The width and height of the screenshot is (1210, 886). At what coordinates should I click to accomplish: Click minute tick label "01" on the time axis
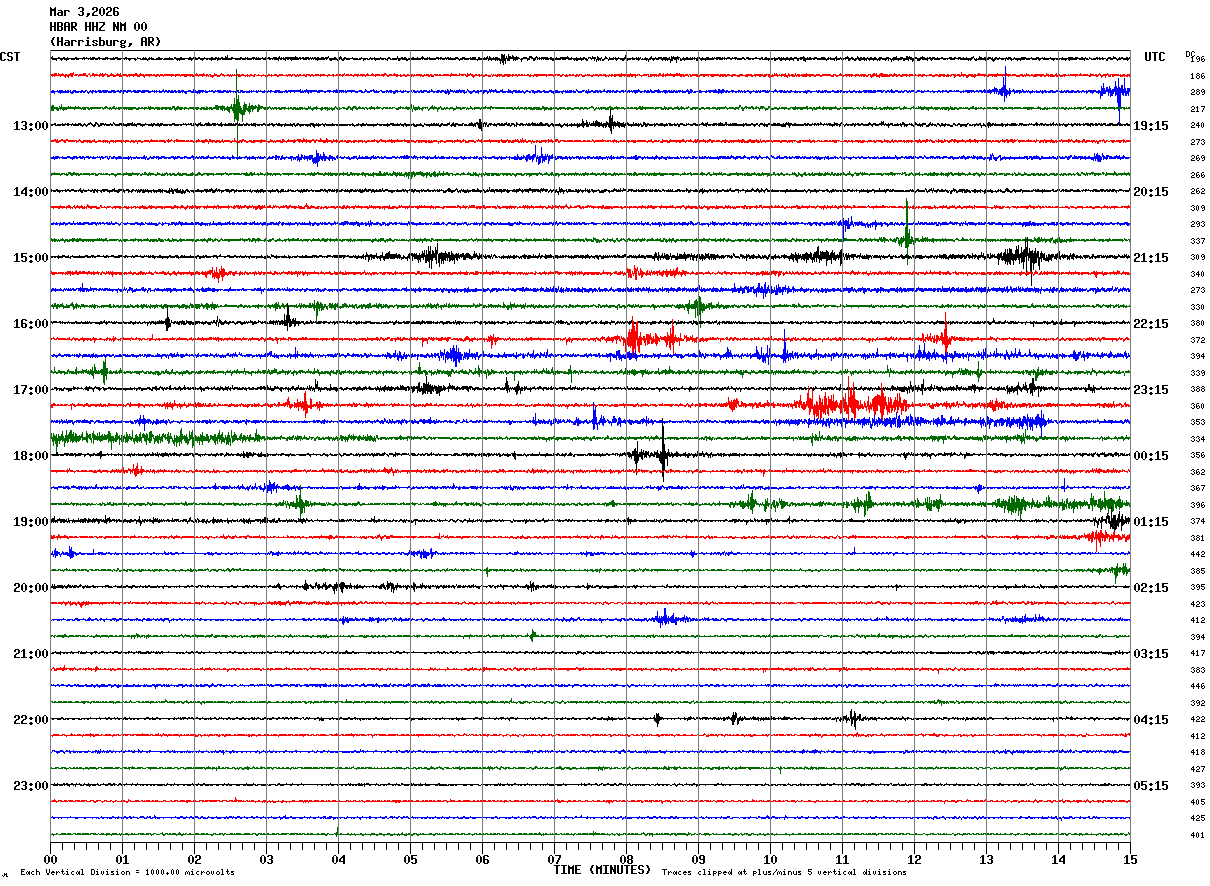(x=122, y=859)
